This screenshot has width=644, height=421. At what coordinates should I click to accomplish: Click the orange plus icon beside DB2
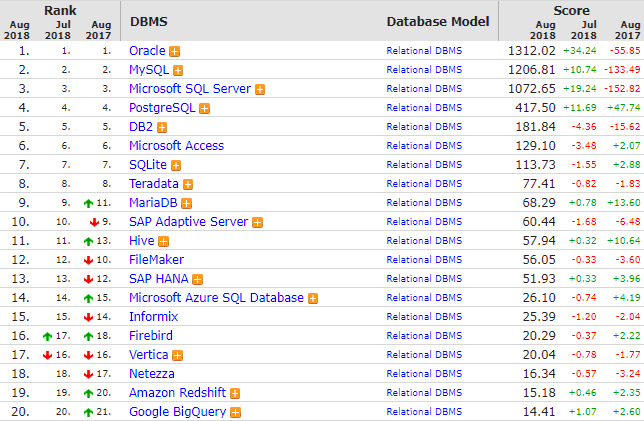point(162,128)
